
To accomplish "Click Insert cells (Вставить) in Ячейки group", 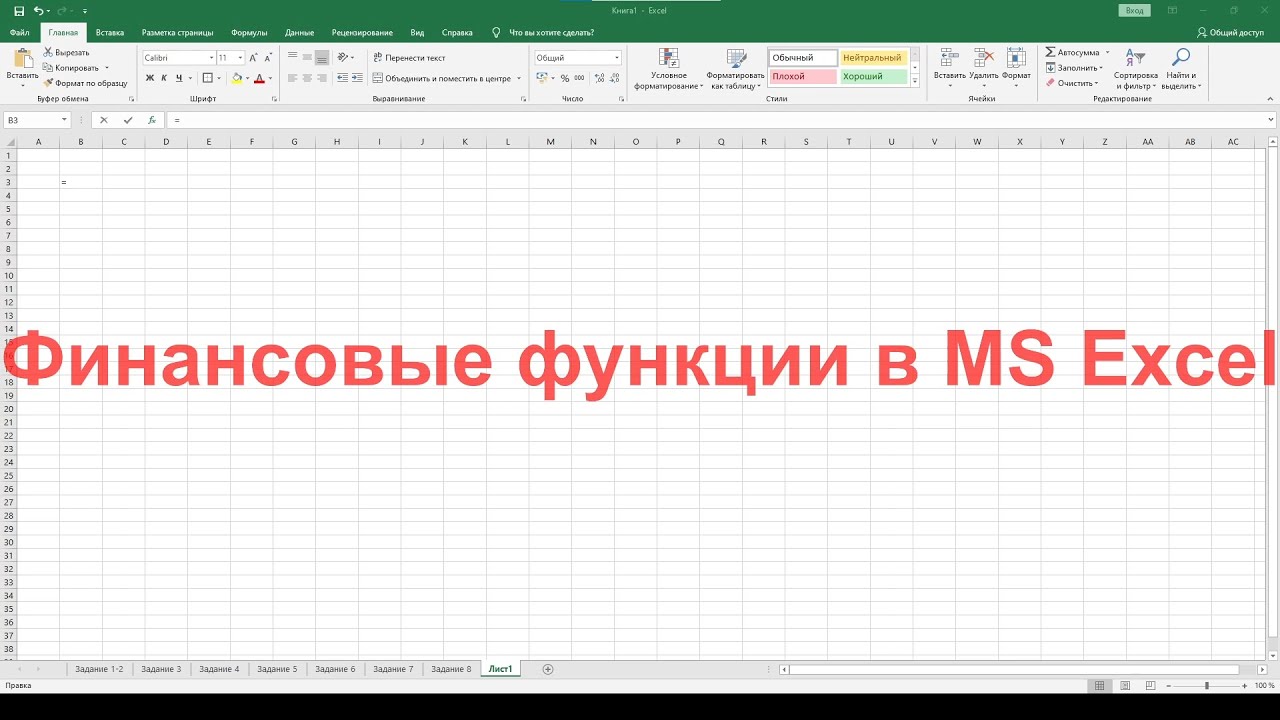I will (x=949, y=68).
